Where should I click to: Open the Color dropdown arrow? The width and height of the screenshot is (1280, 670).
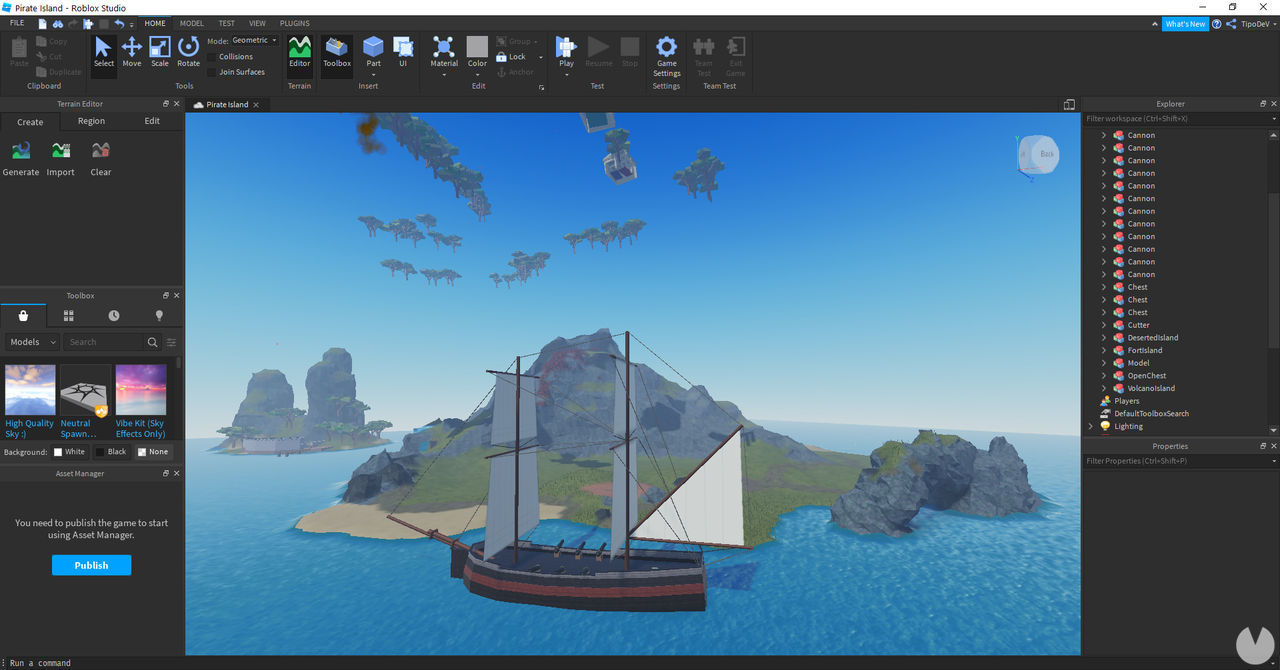click(477, 74)
